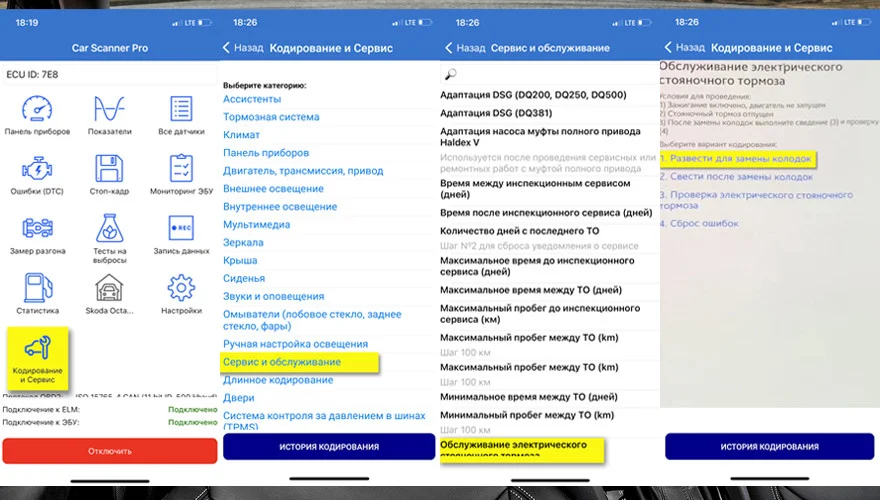Select Адаптация DSG (DQ381) entry
Screen dimensions: 880x500
pos(496,113)
